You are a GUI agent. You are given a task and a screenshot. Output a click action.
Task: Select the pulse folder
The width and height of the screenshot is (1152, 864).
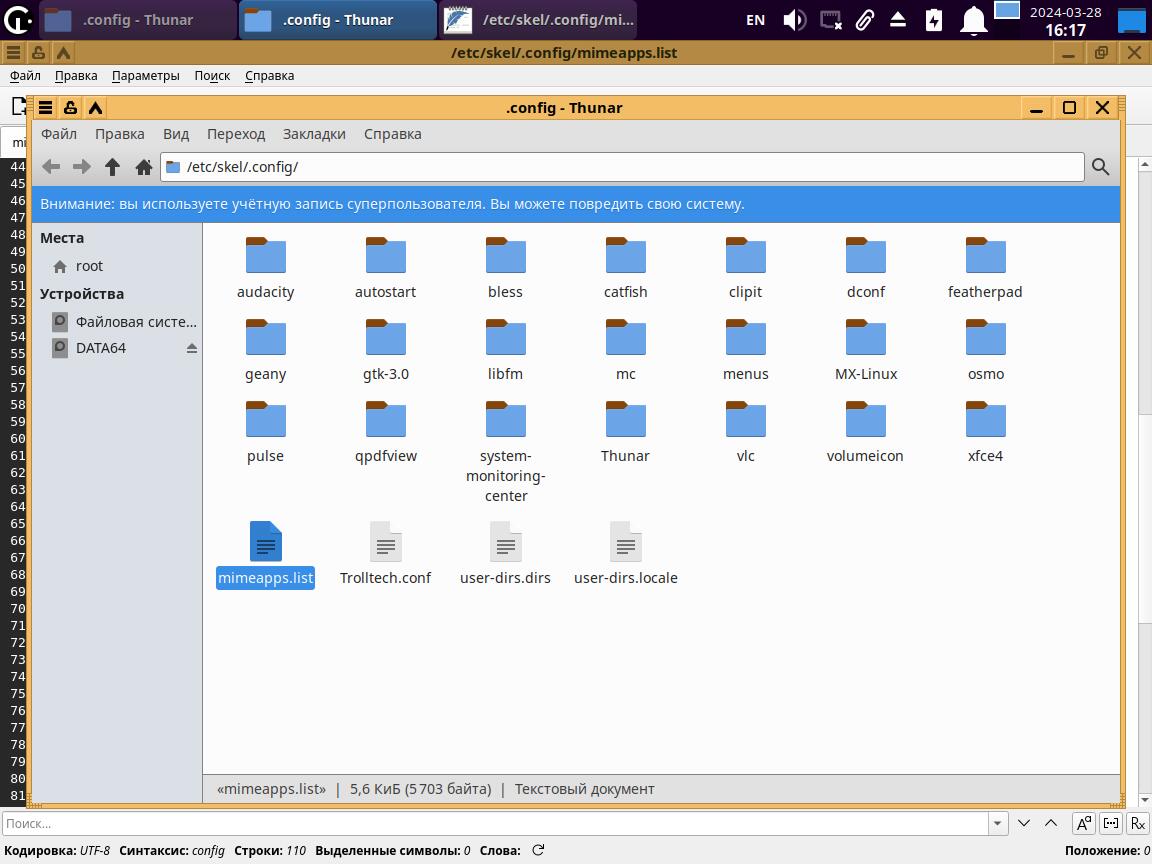tap(265, 433)
